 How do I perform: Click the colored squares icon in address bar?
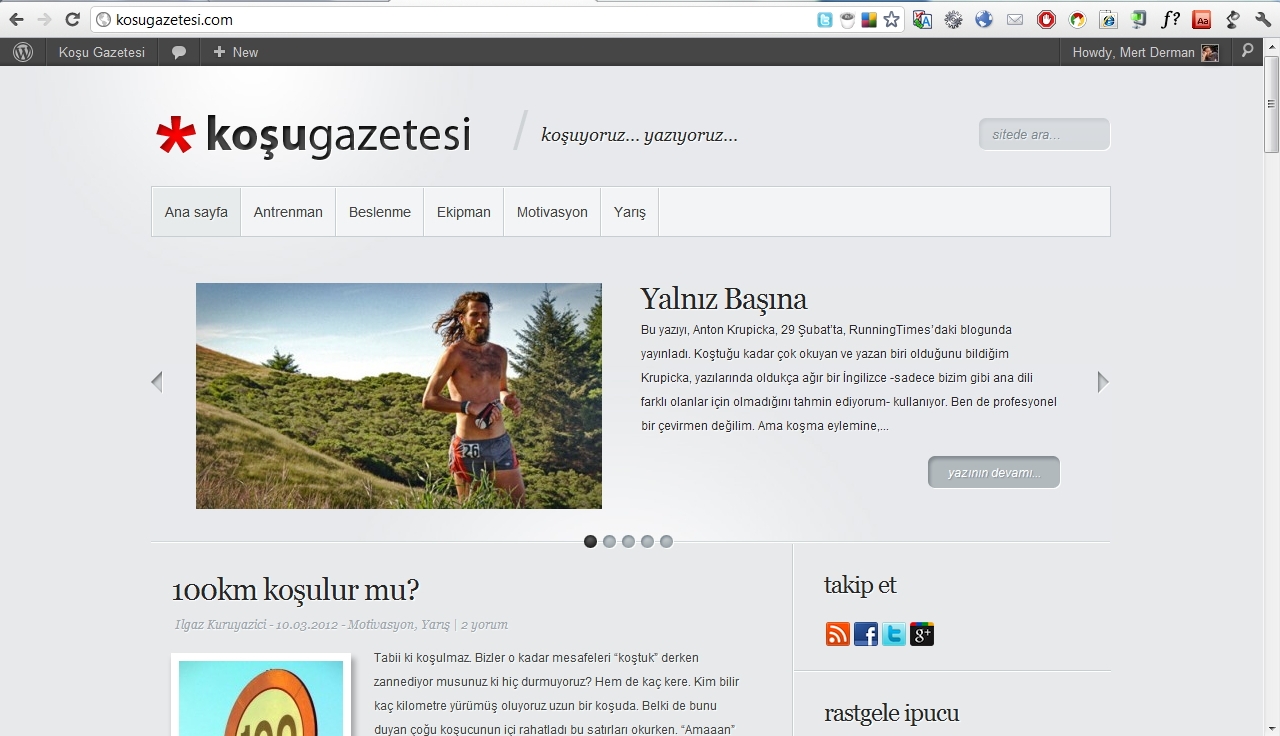869,19
